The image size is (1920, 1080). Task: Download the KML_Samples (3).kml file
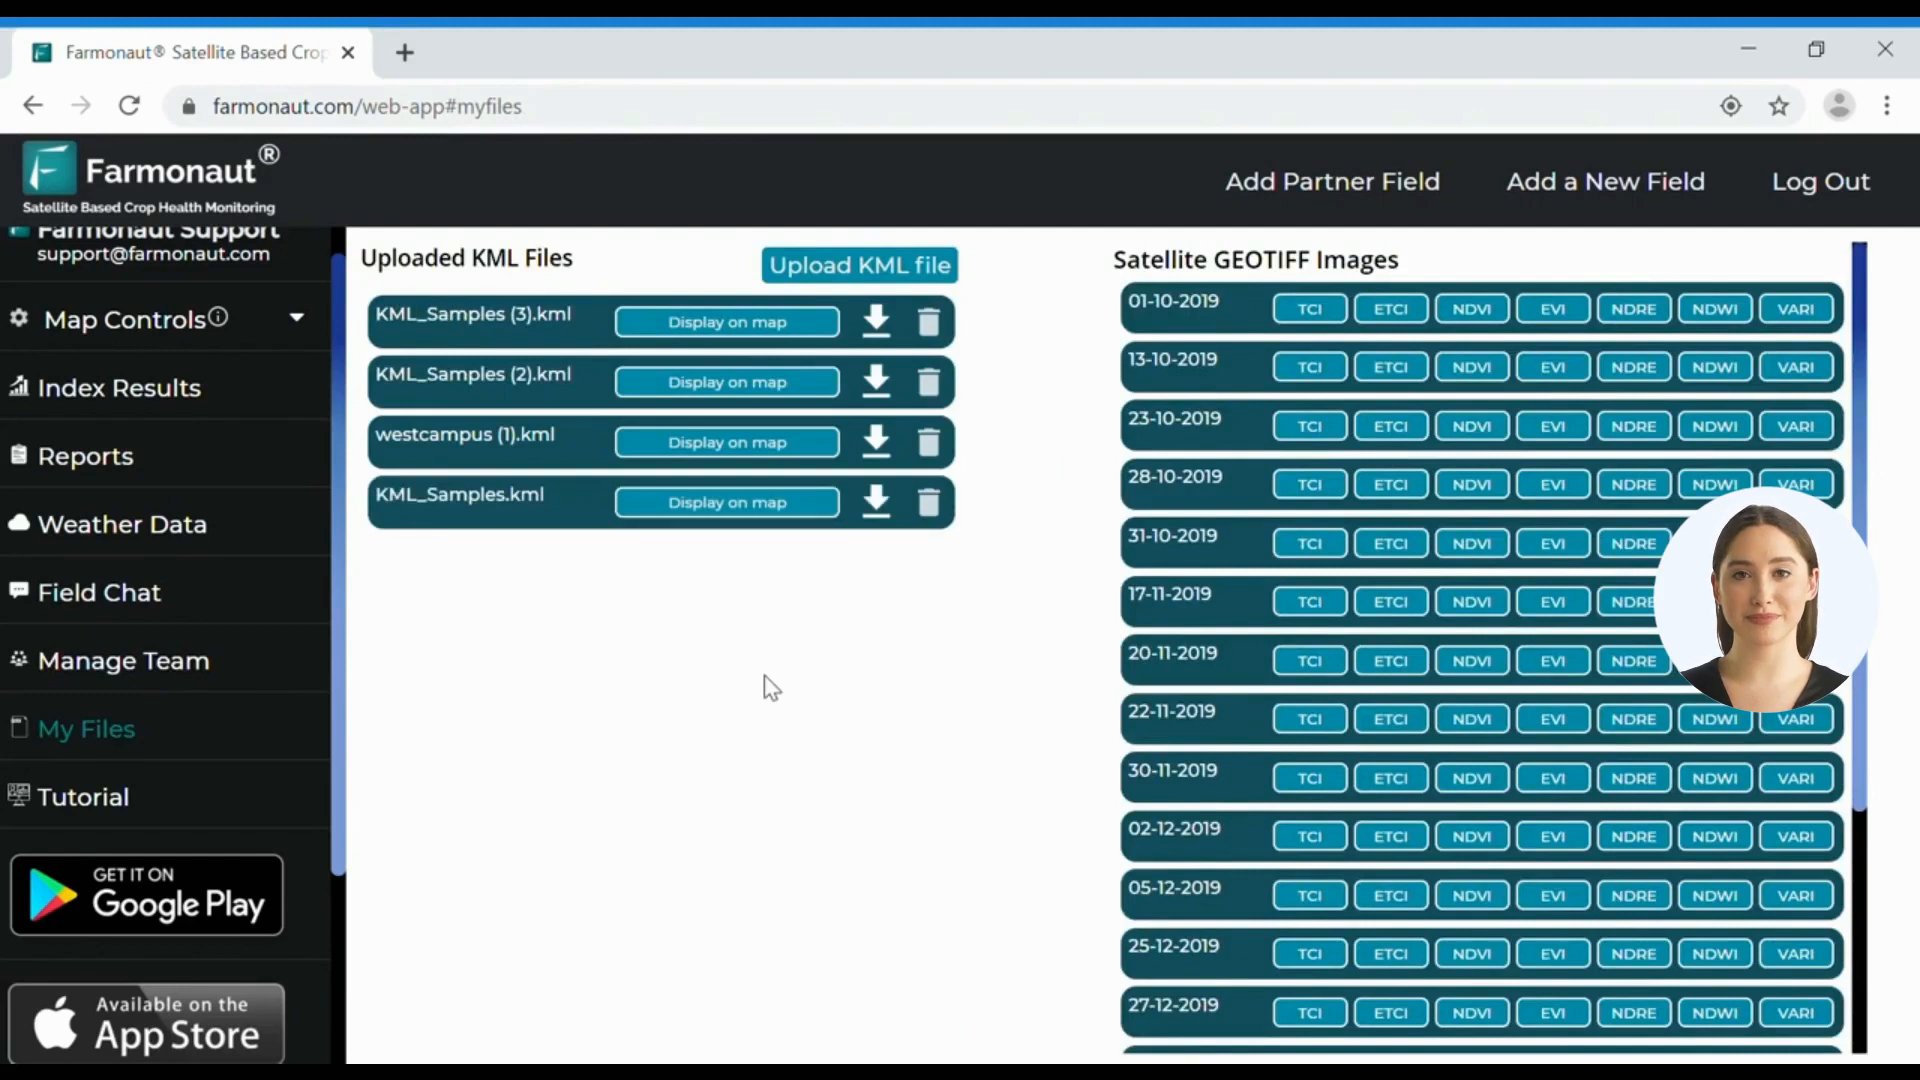876,321
